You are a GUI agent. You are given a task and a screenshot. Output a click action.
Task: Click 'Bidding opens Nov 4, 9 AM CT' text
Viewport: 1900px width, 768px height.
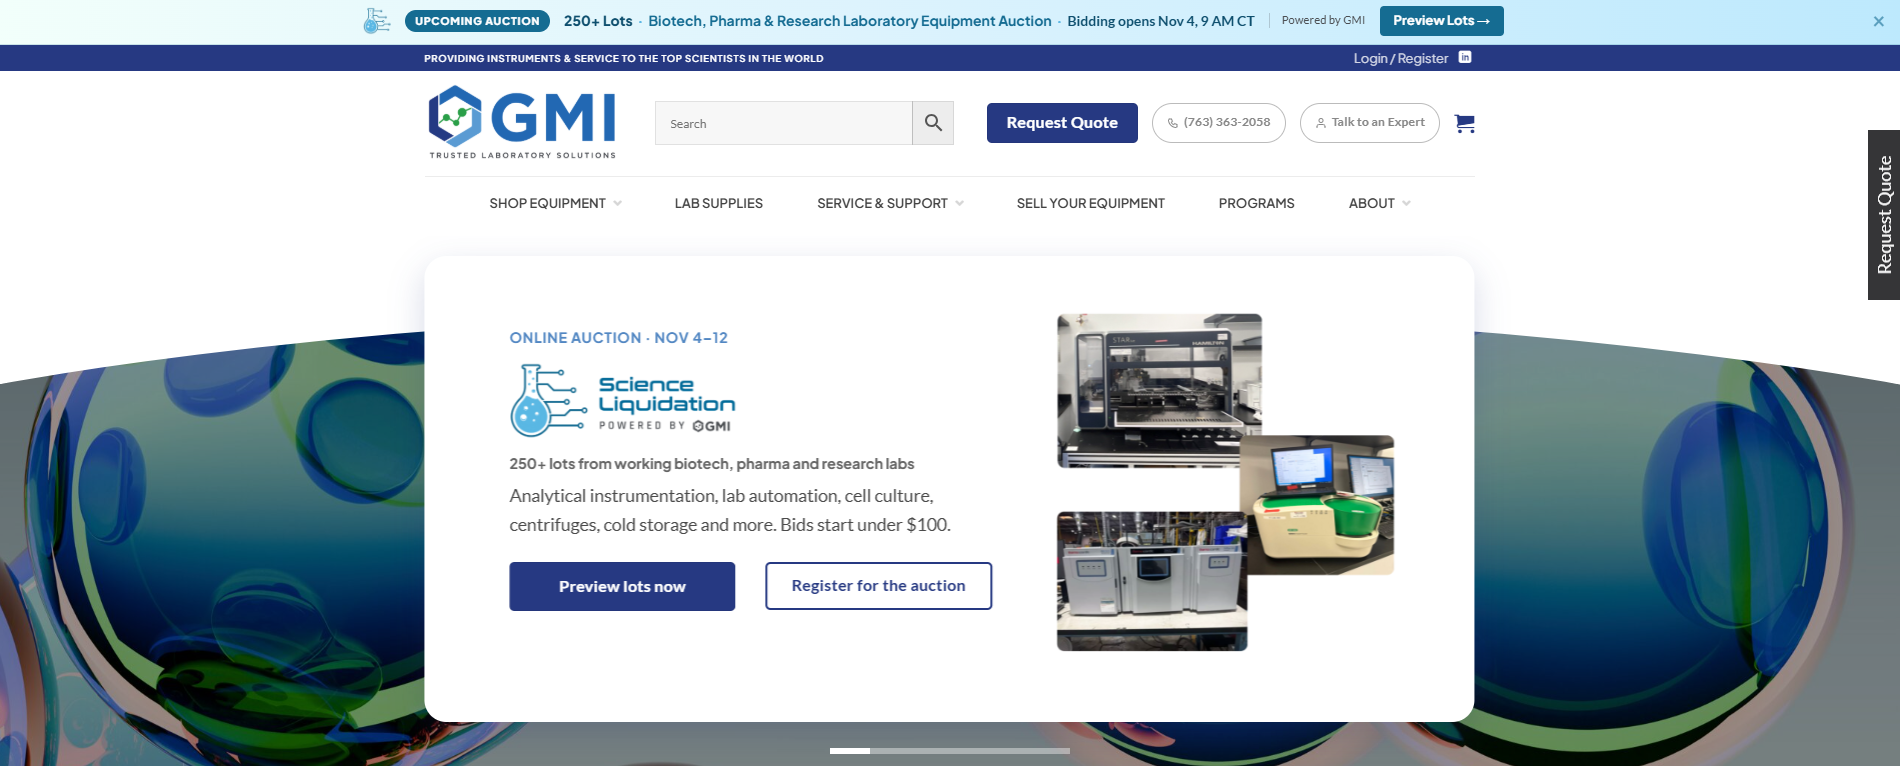[1160, 21]
